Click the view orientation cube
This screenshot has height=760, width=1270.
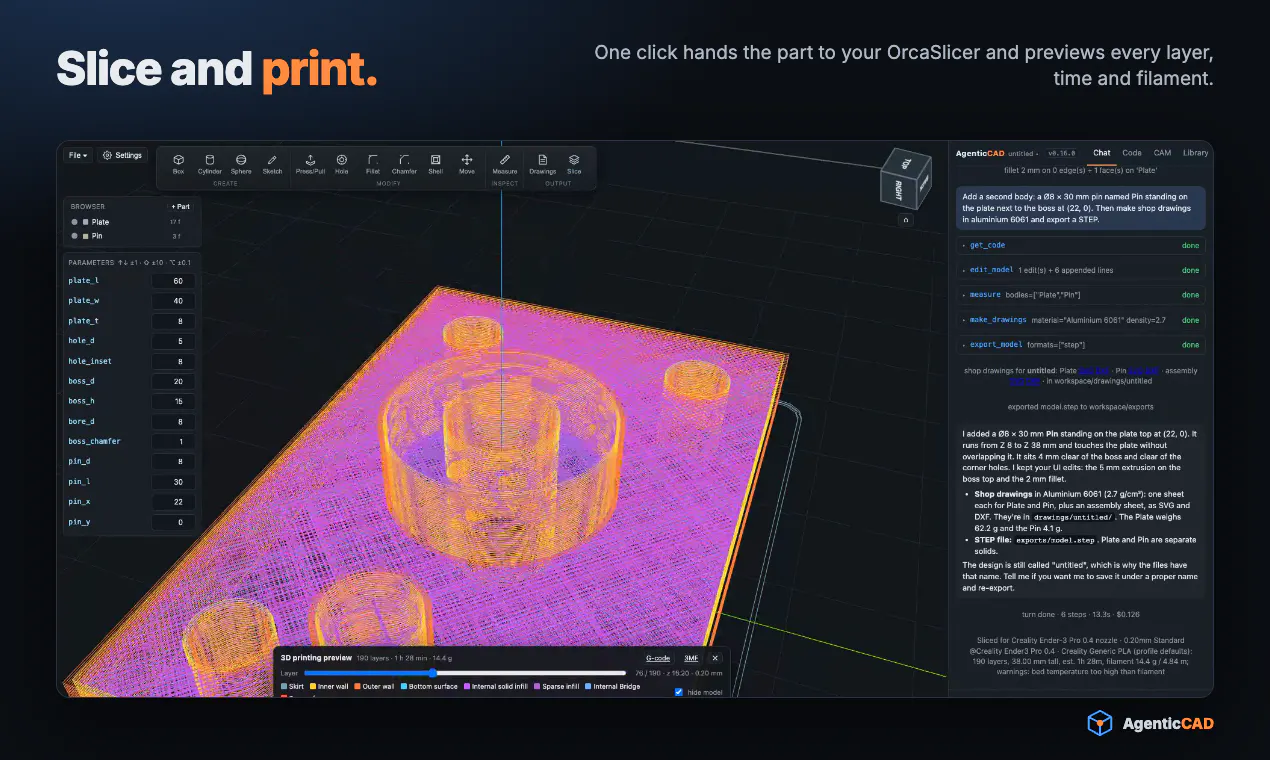tap(904, 179)
